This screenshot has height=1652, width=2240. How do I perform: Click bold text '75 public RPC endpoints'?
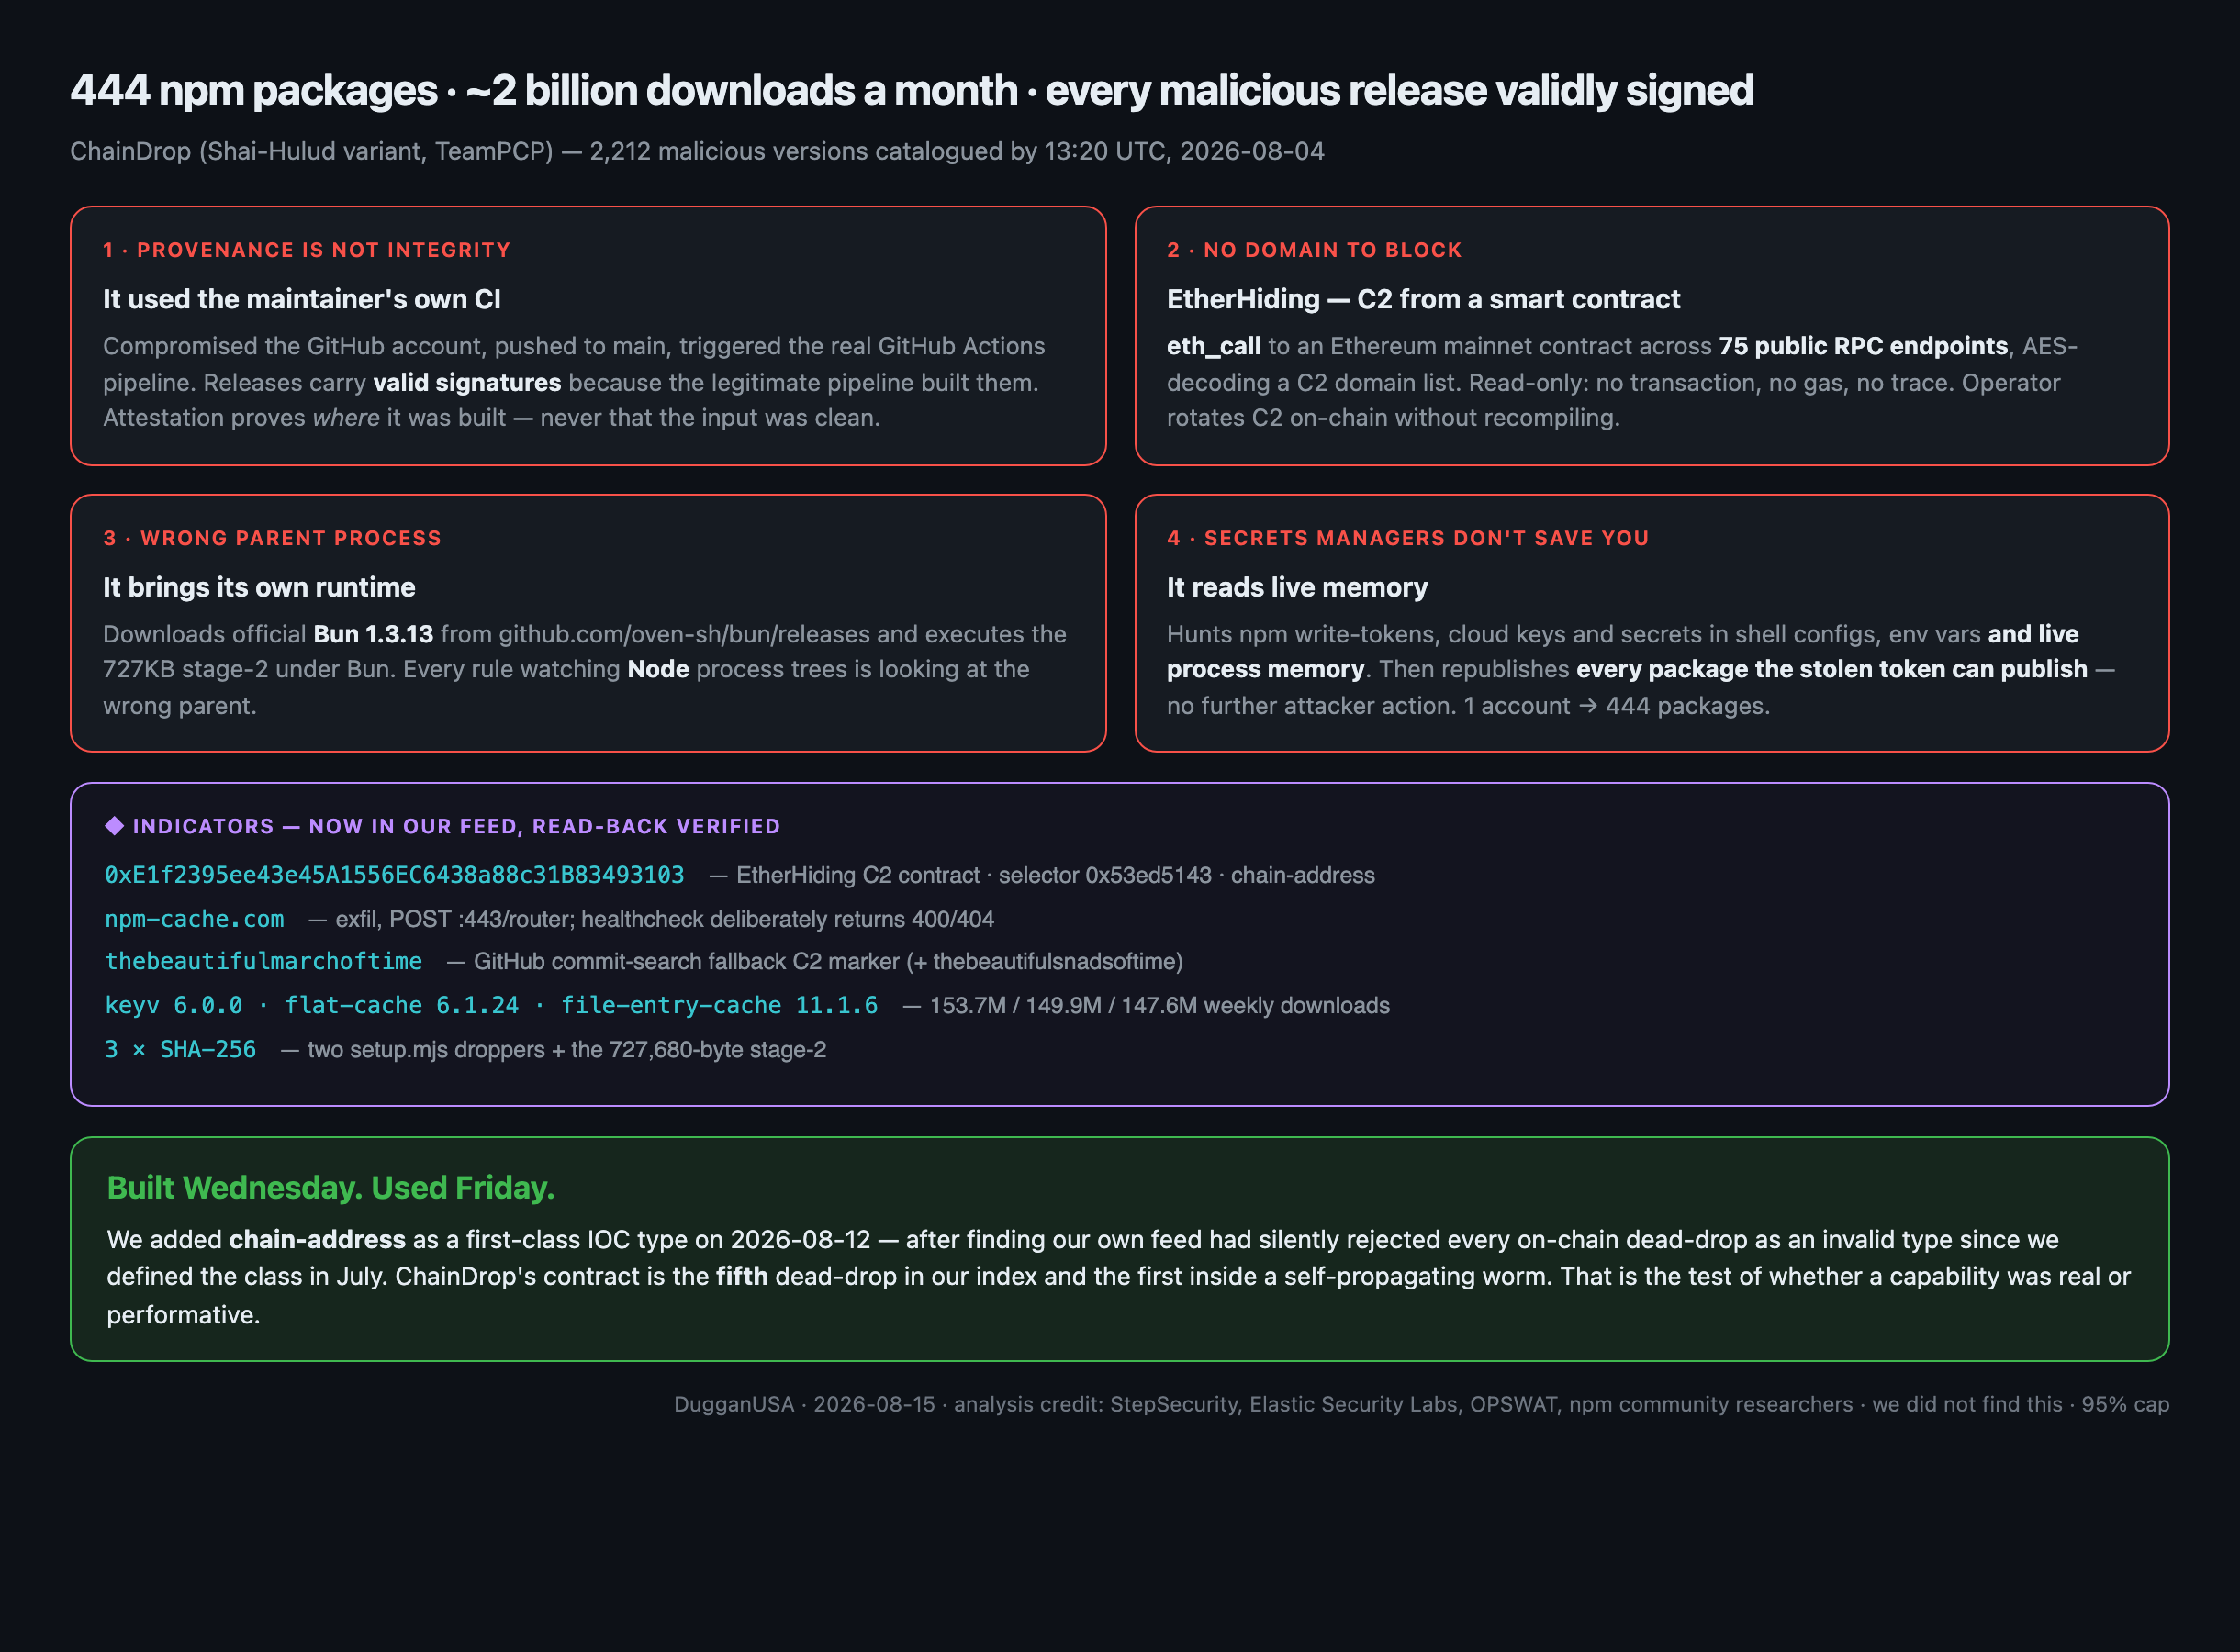point(1863,346)
